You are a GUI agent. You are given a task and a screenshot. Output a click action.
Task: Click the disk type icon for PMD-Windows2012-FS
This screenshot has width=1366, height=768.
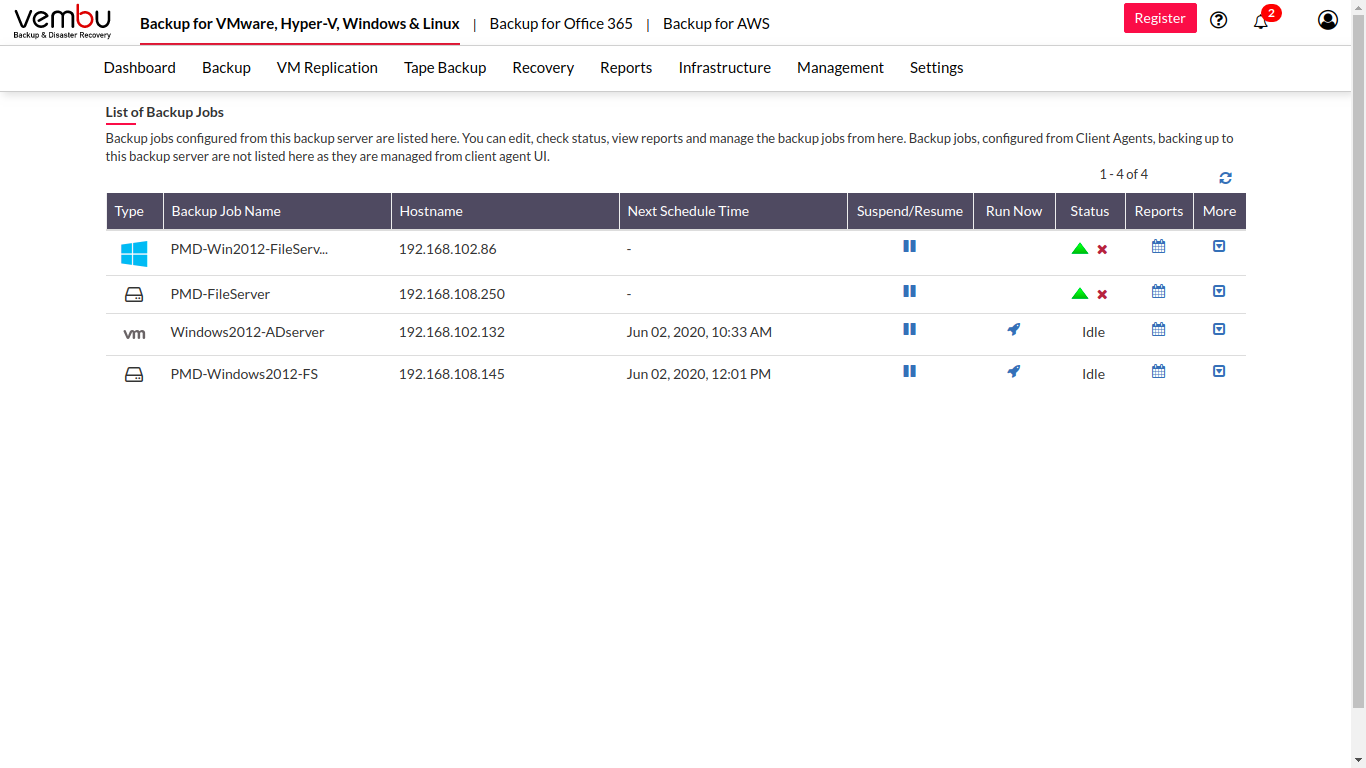click(134, 375)
